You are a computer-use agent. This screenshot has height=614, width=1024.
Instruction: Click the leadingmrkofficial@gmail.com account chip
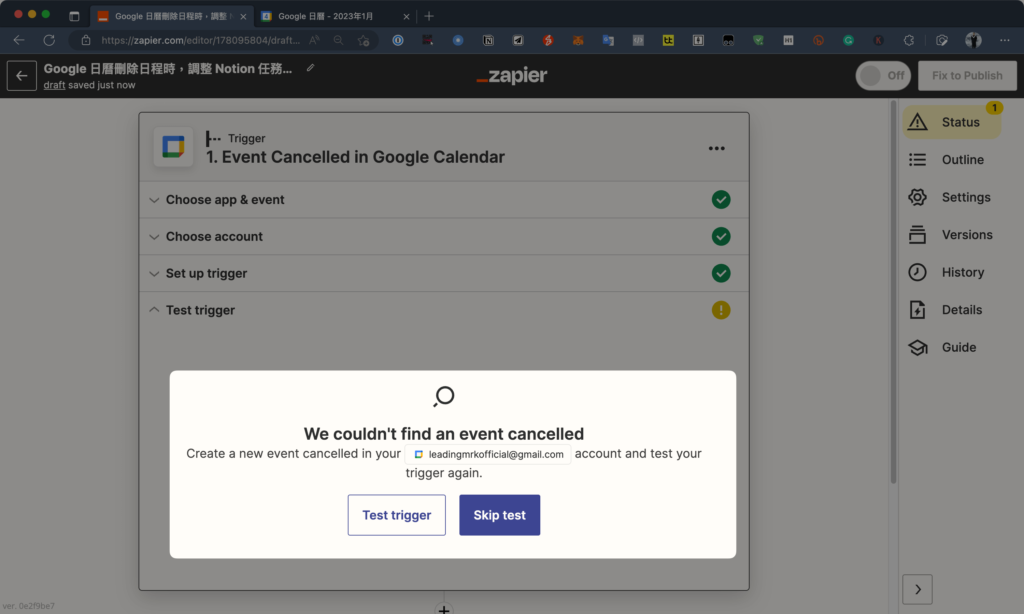[488, 454]
